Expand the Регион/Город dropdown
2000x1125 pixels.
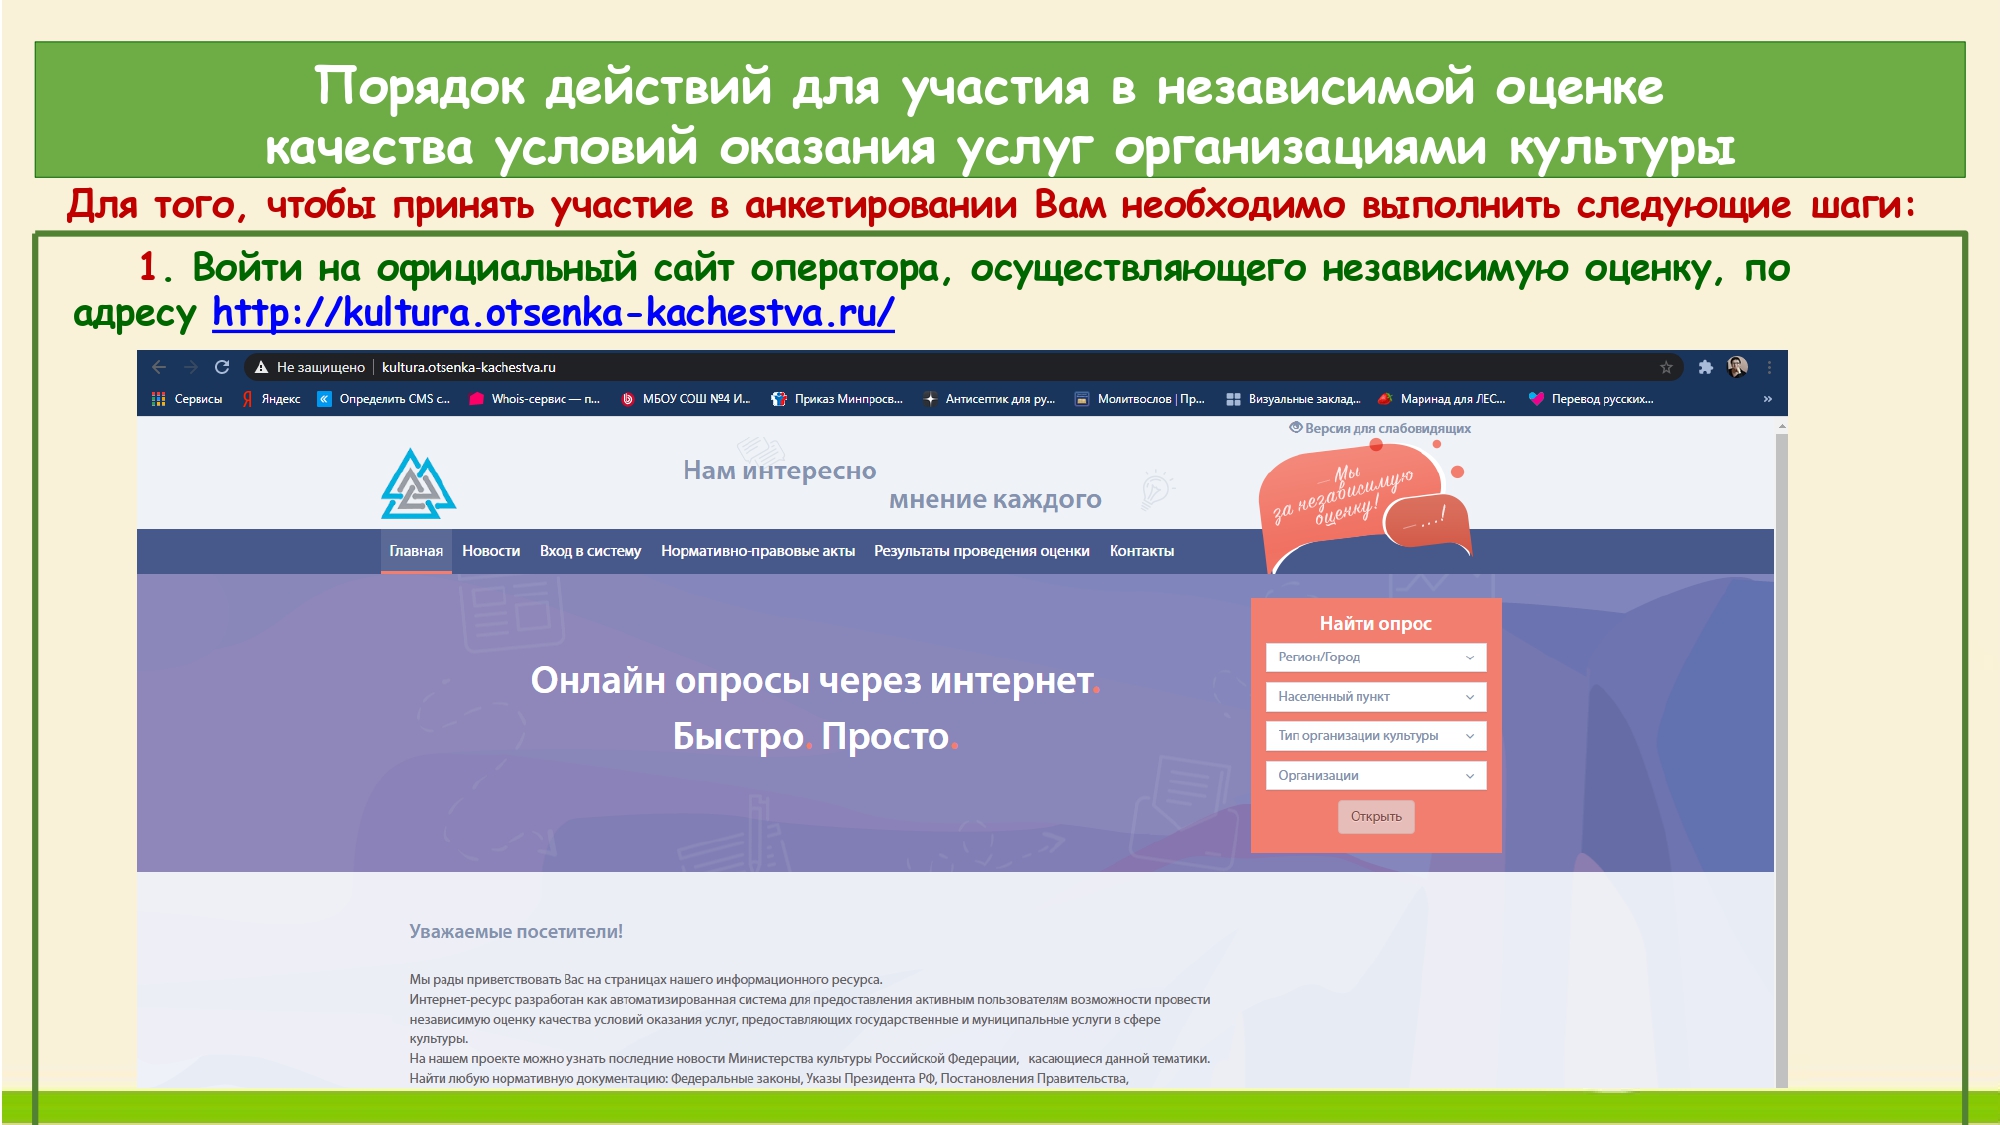1376,657
